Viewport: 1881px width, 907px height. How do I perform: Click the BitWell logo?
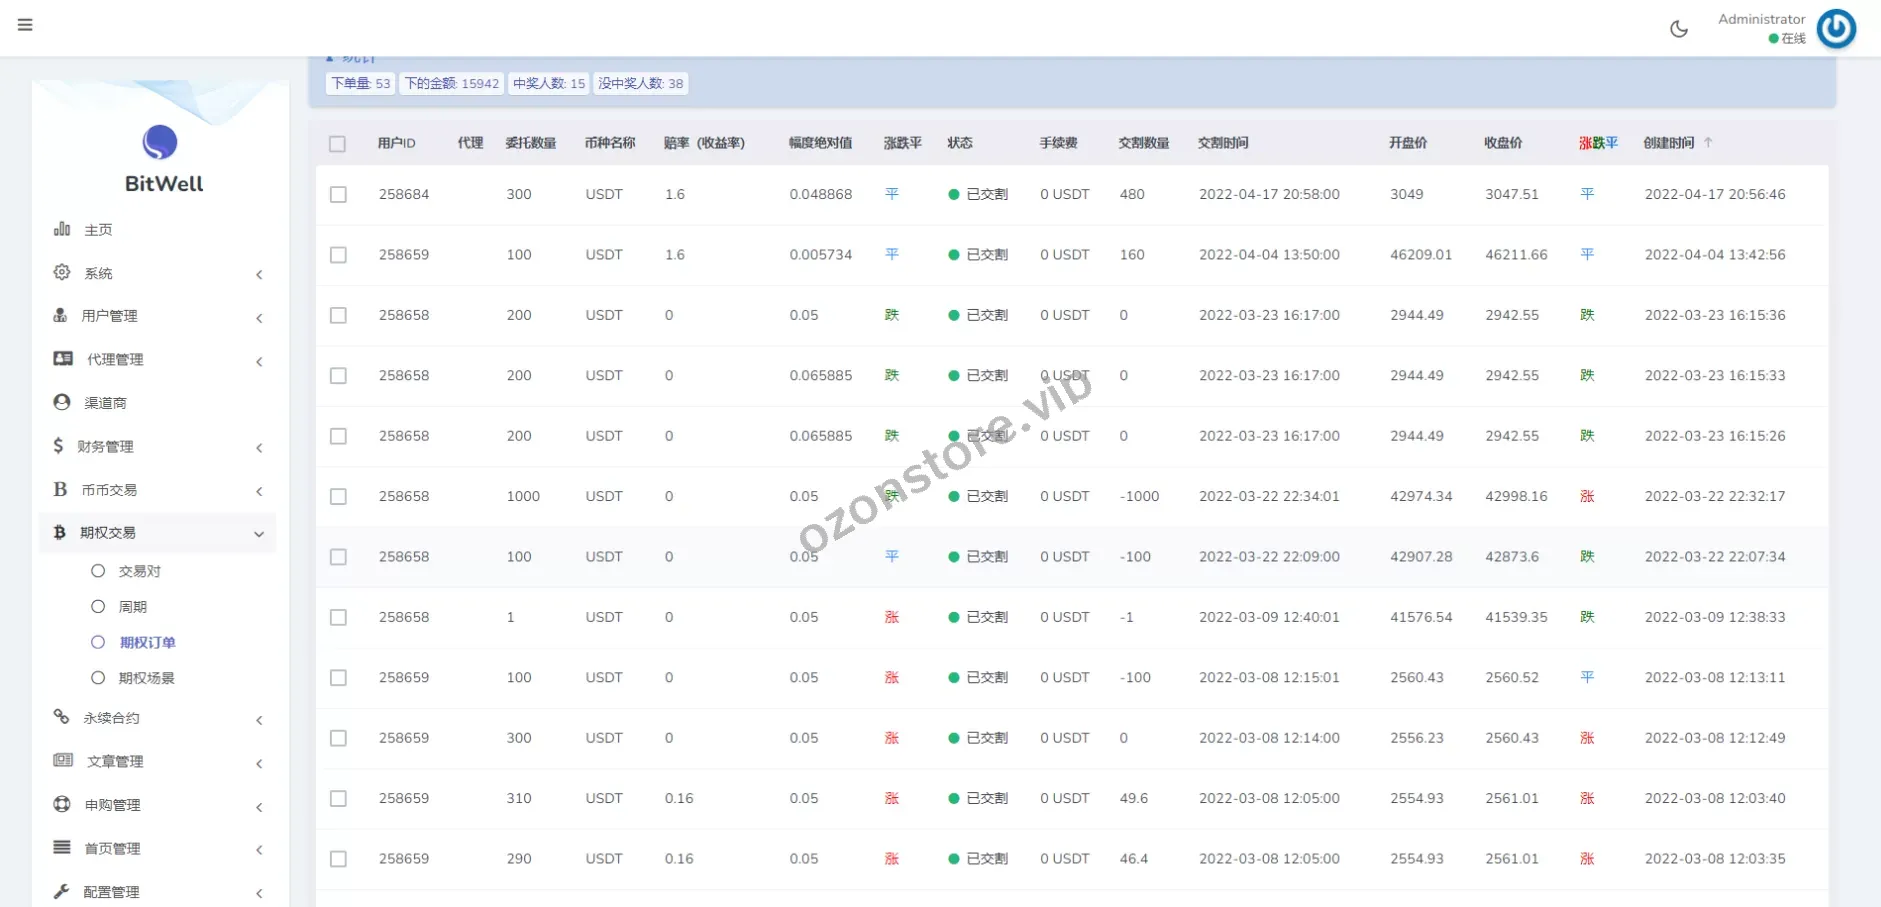pyautogui.click(x=160, y=143)
